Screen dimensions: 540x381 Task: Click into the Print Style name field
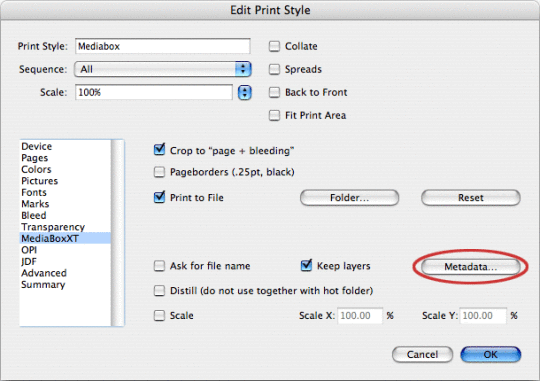point(163,46)
